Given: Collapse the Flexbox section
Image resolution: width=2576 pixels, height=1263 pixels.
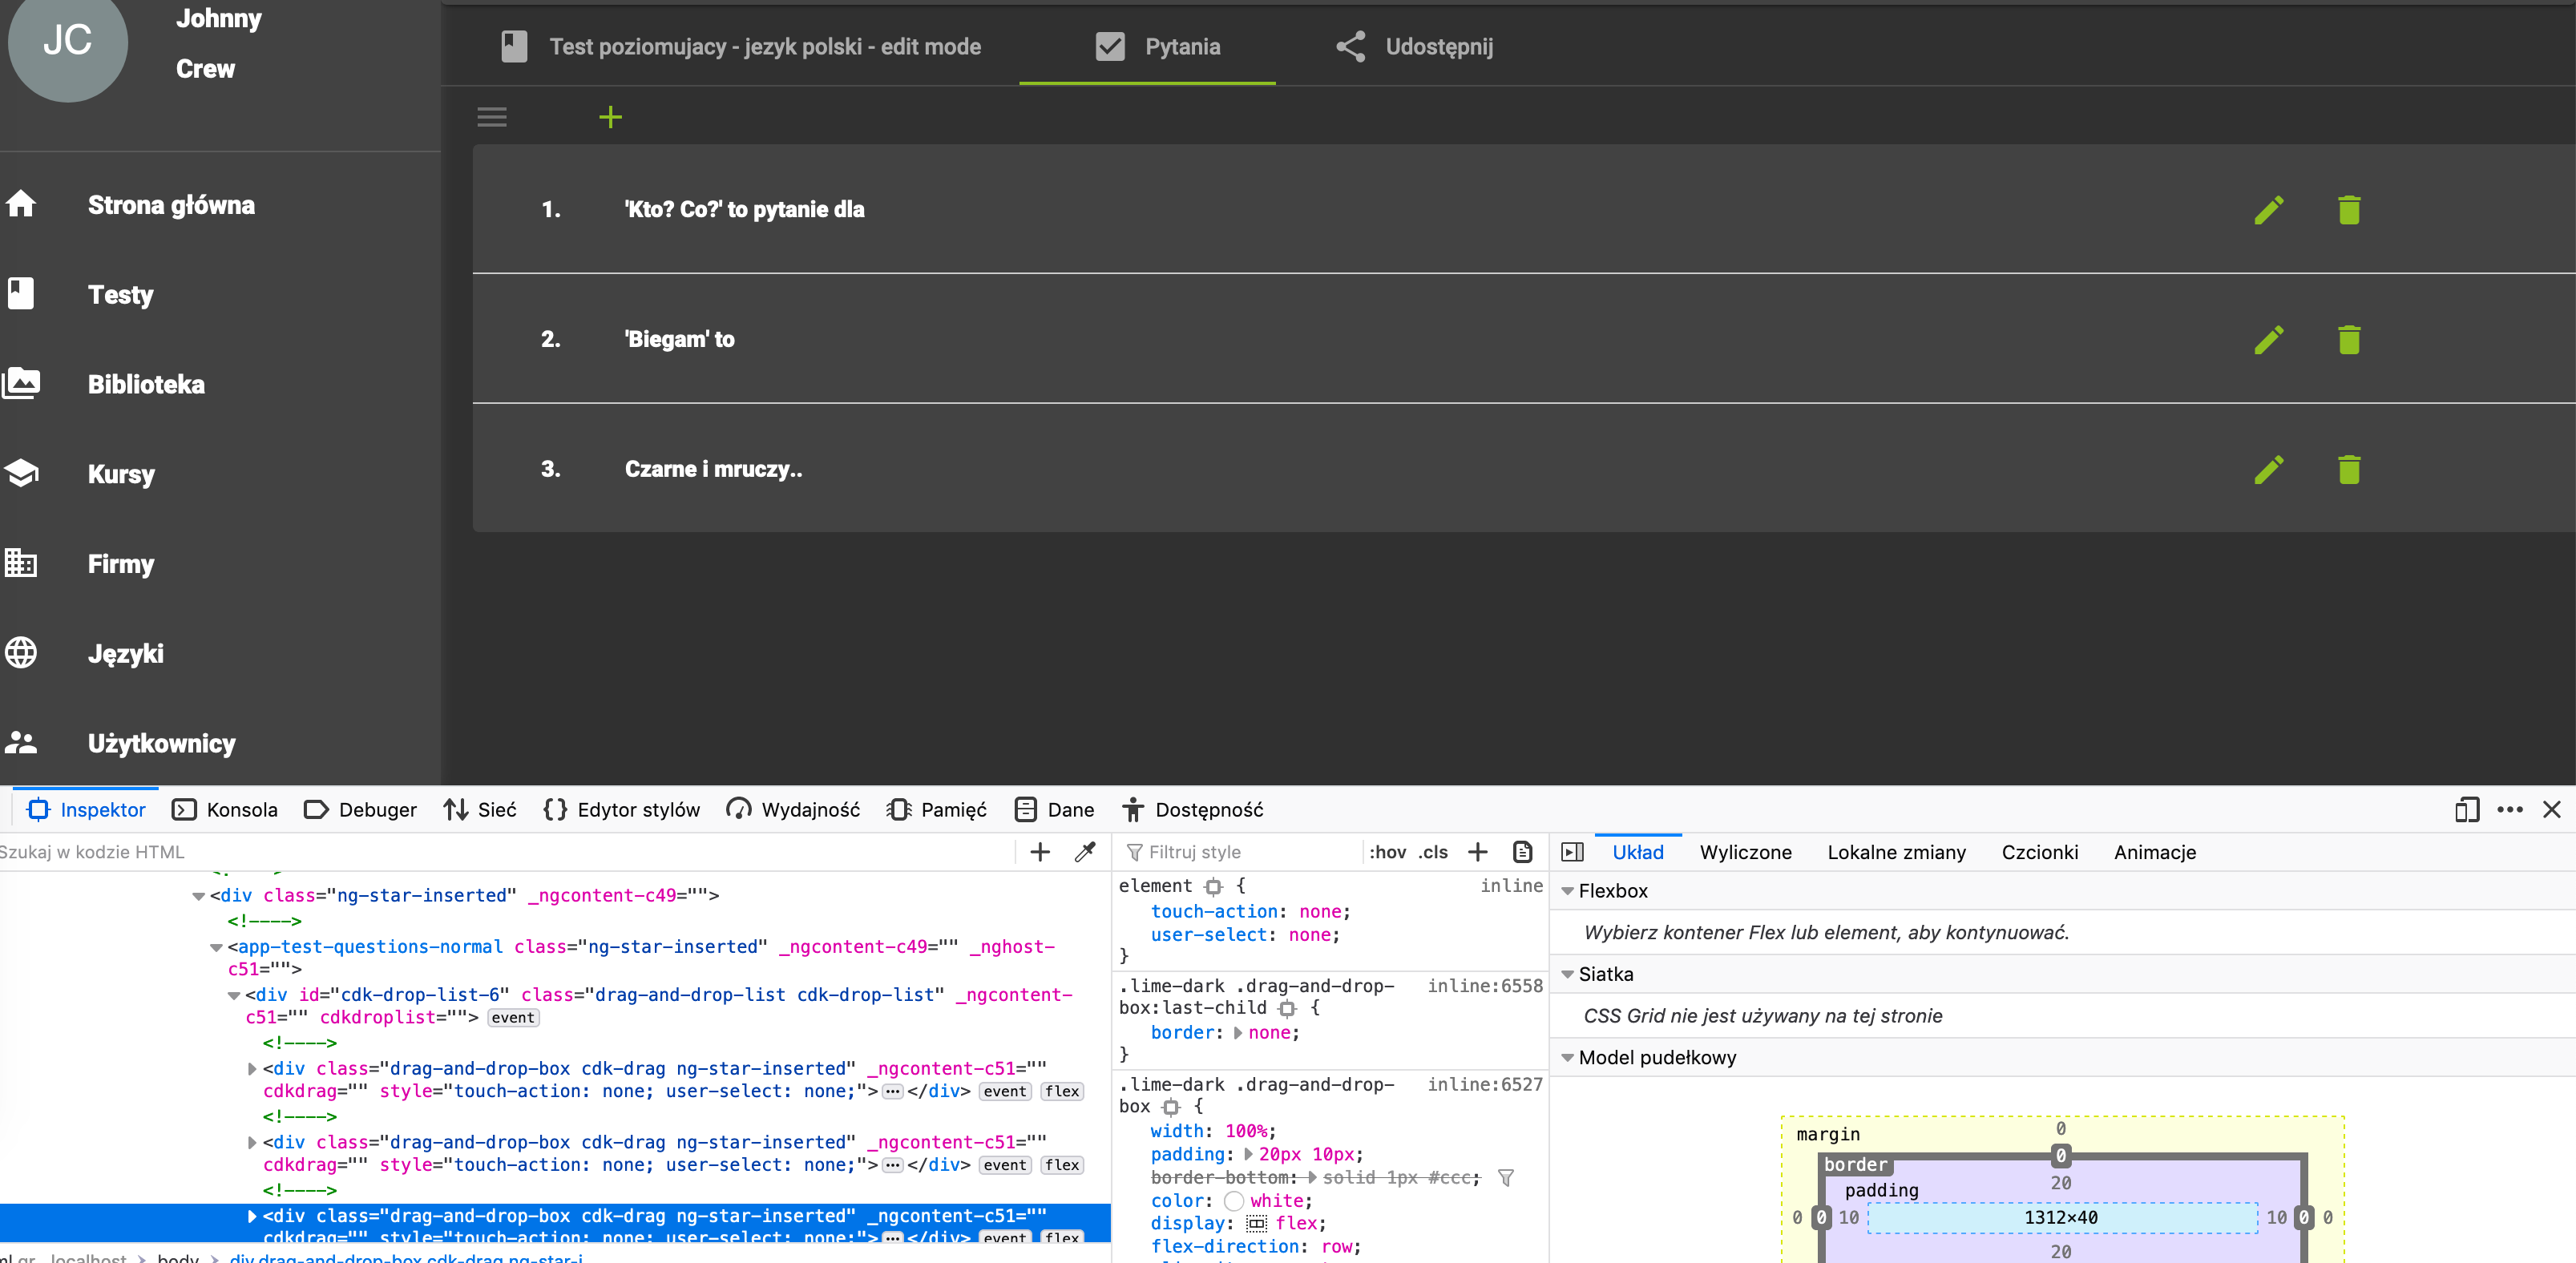Looking at the screenshot, I should [x=1567, y=891].
